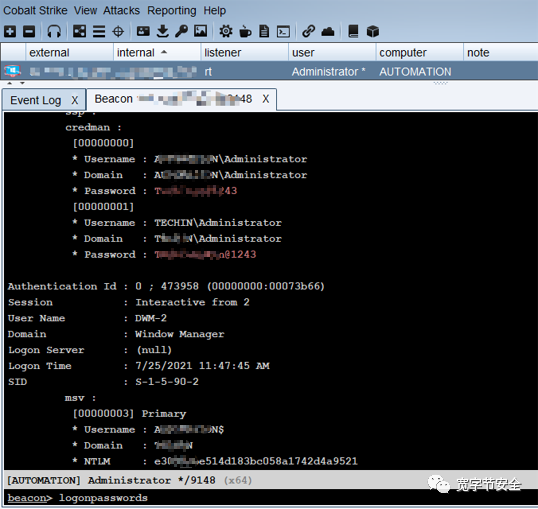Sort sessions by note column
The height and width of the screenshot is (509, 538).
[x=501, y=53]
